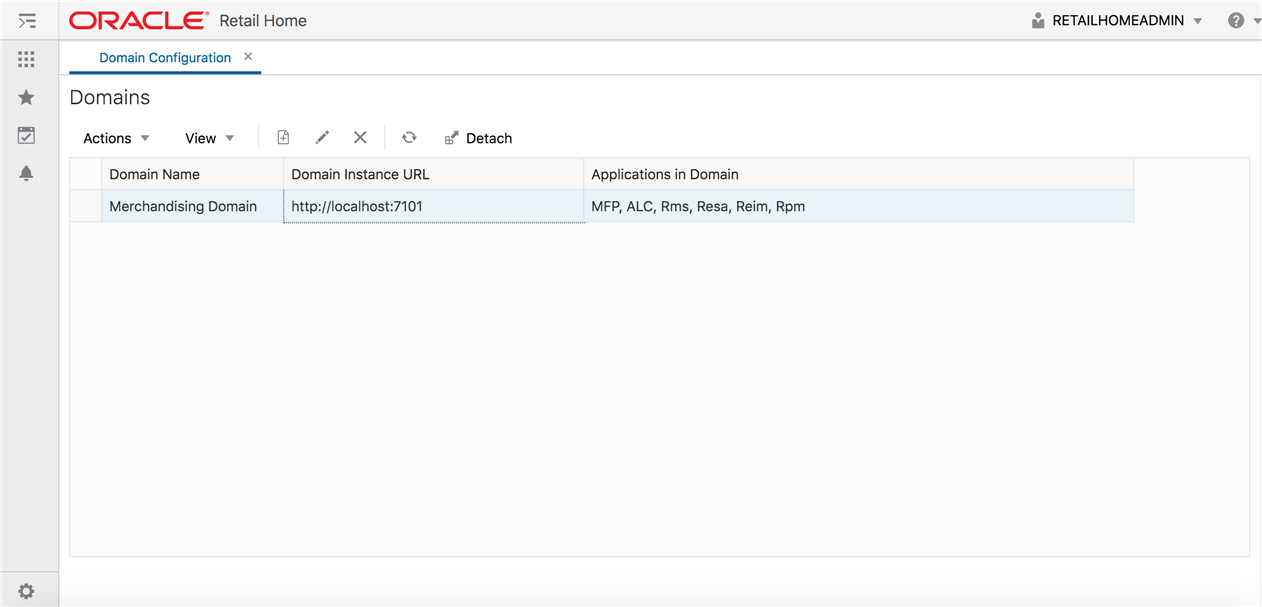Click the user profile person icon
The image size is (1262, 607).
(1038, 20)
